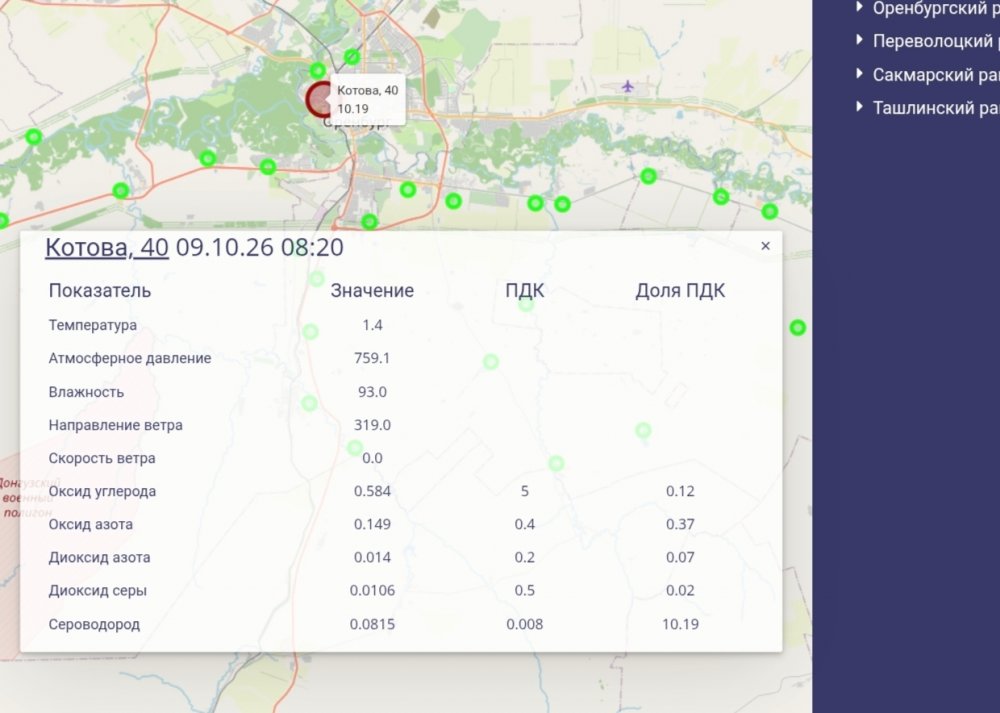Select the Оренбургский district entry
The image size is (1000, 713).
(936, 8)
